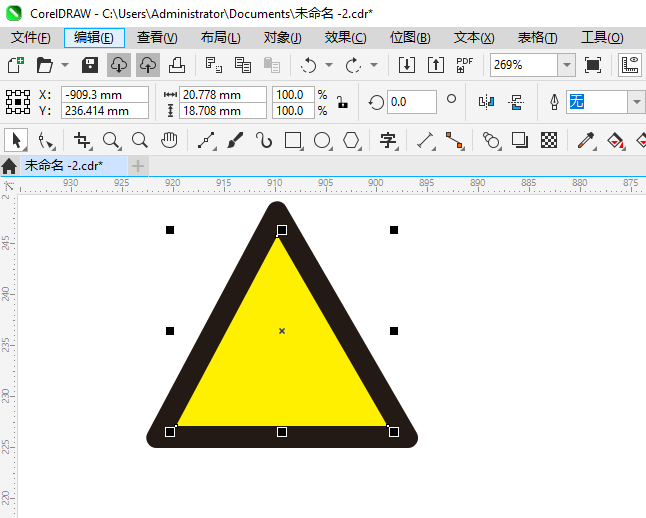Click the X position field
This screenshot has width=646, height=518.
[x=105, y=95]
